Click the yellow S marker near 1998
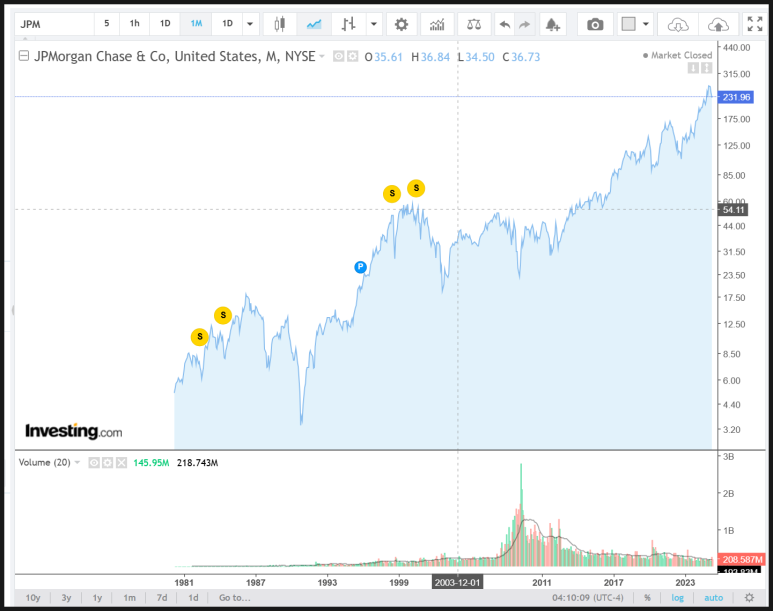This screenshot has width=773, height=611. pyautogui.click(x=392, y=193)
